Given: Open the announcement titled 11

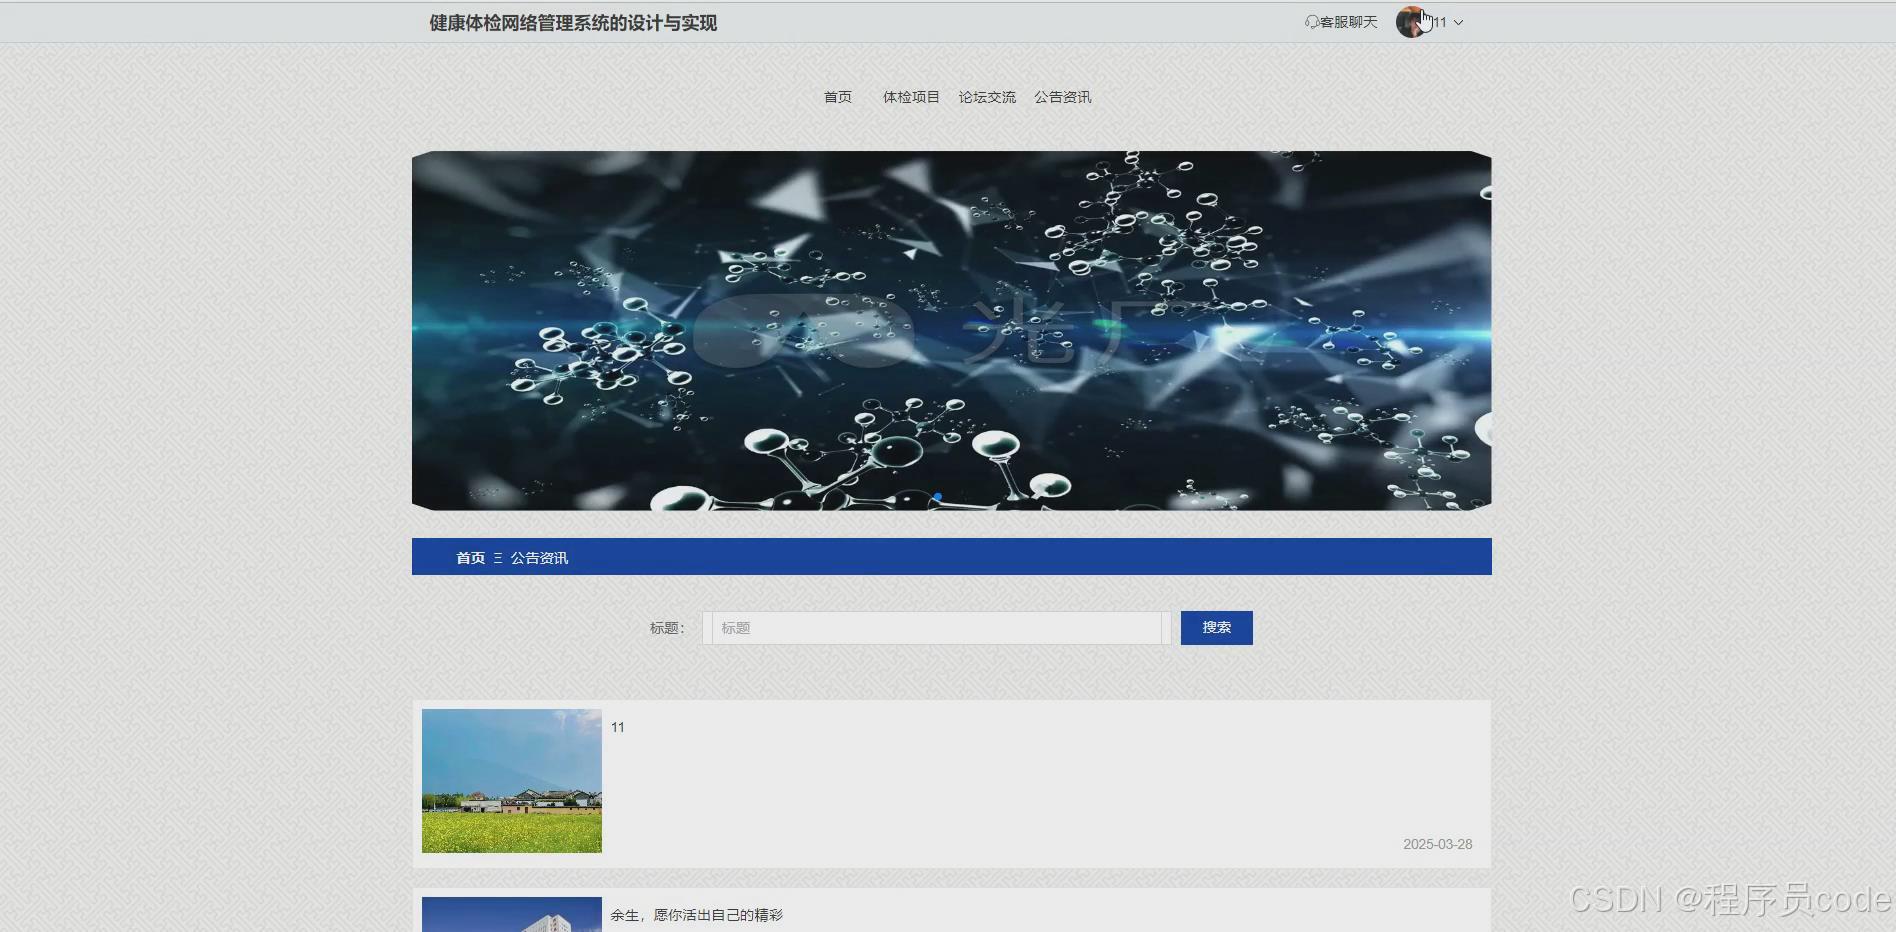Looking at the screenshot, I should (618, 727).
